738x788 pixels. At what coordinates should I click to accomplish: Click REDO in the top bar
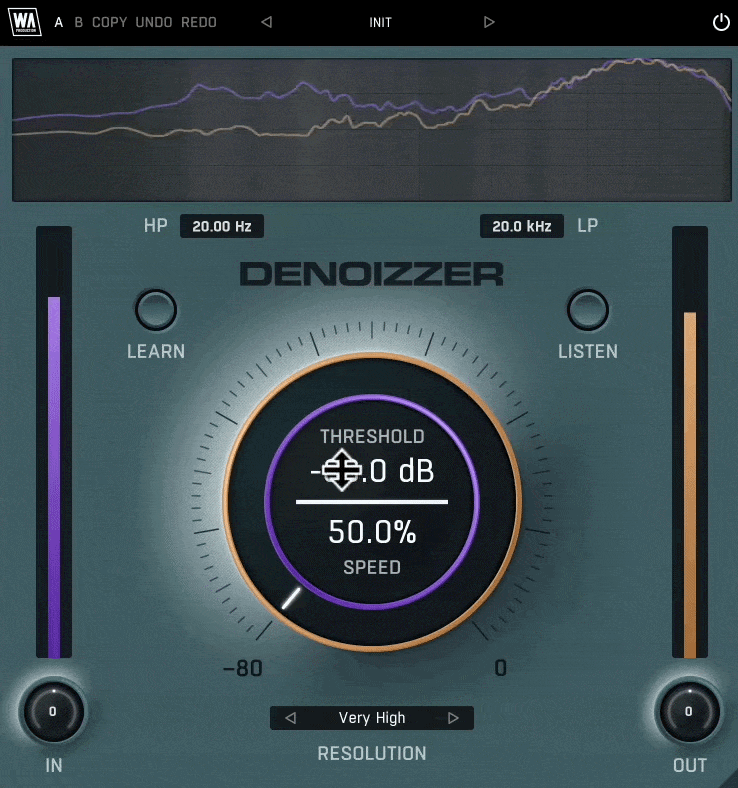pyautogui.click(x=198, y=22)
